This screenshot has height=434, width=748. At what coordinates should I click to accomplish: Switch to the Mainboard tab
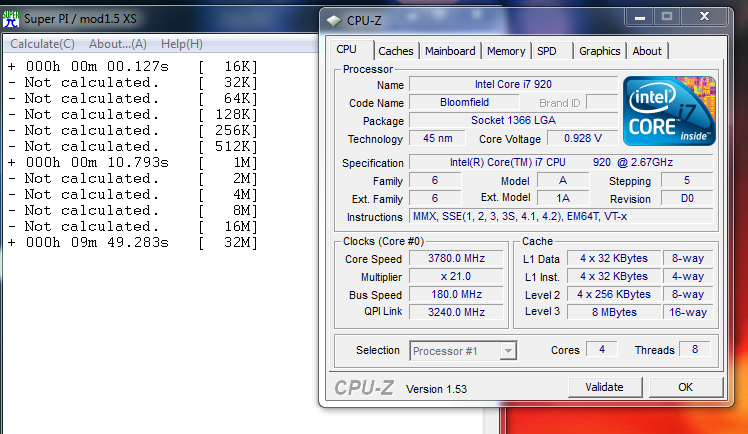click(450, 51)
